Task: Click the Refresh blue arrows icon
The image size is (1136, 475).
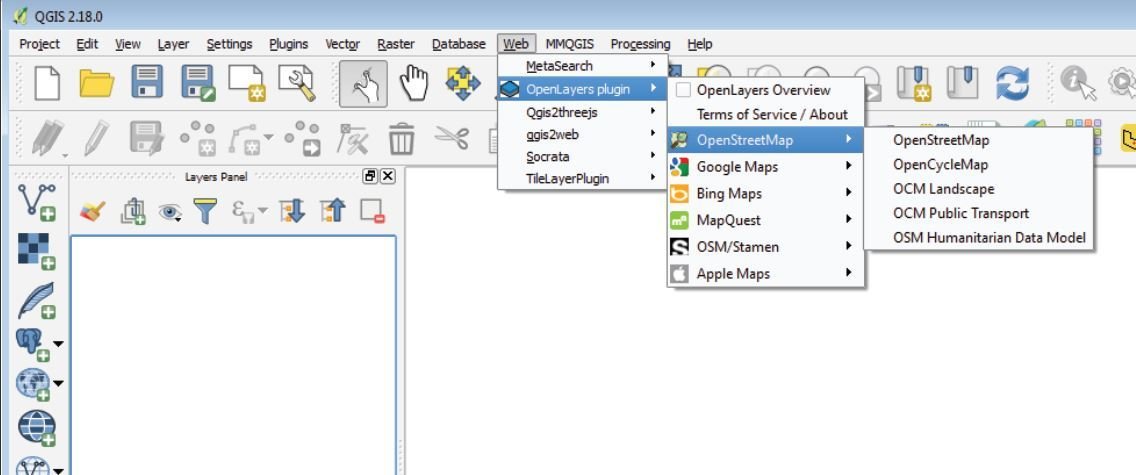Action: pos(1012,83)
